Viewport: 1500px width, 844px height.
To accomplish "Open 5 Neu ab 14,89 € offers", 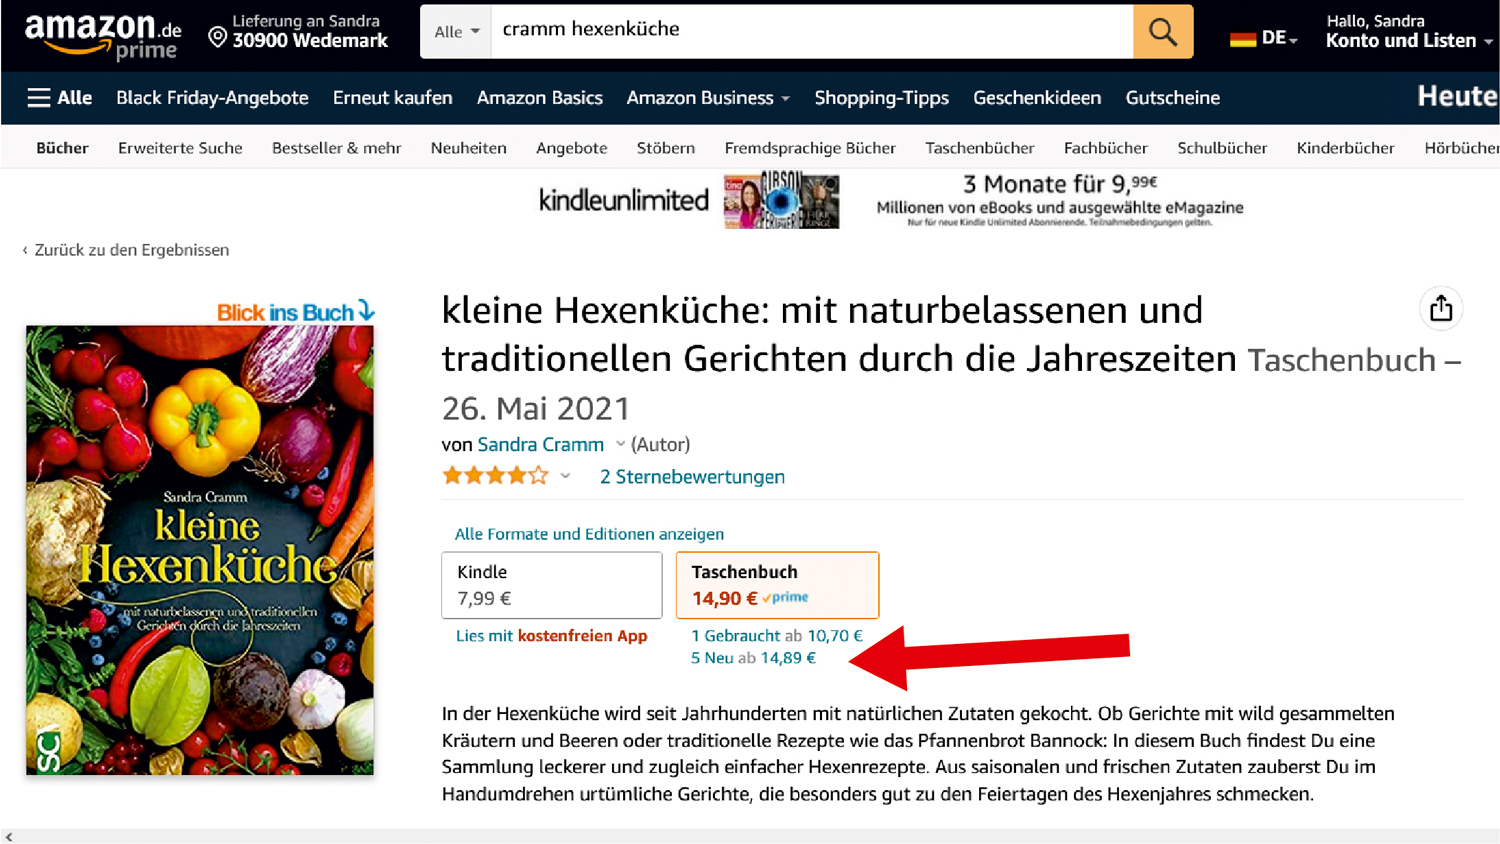I will [753, 657].
